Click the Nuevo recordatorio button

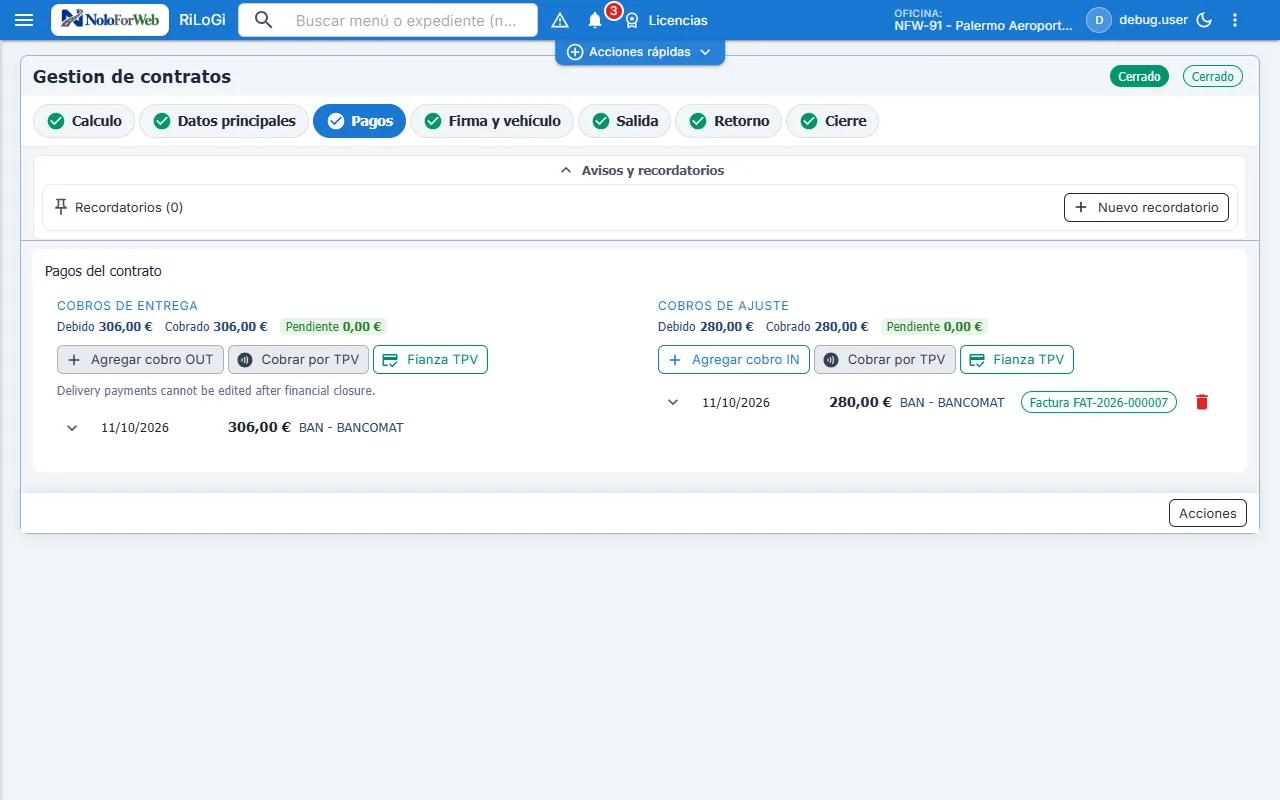(1146, 208)
